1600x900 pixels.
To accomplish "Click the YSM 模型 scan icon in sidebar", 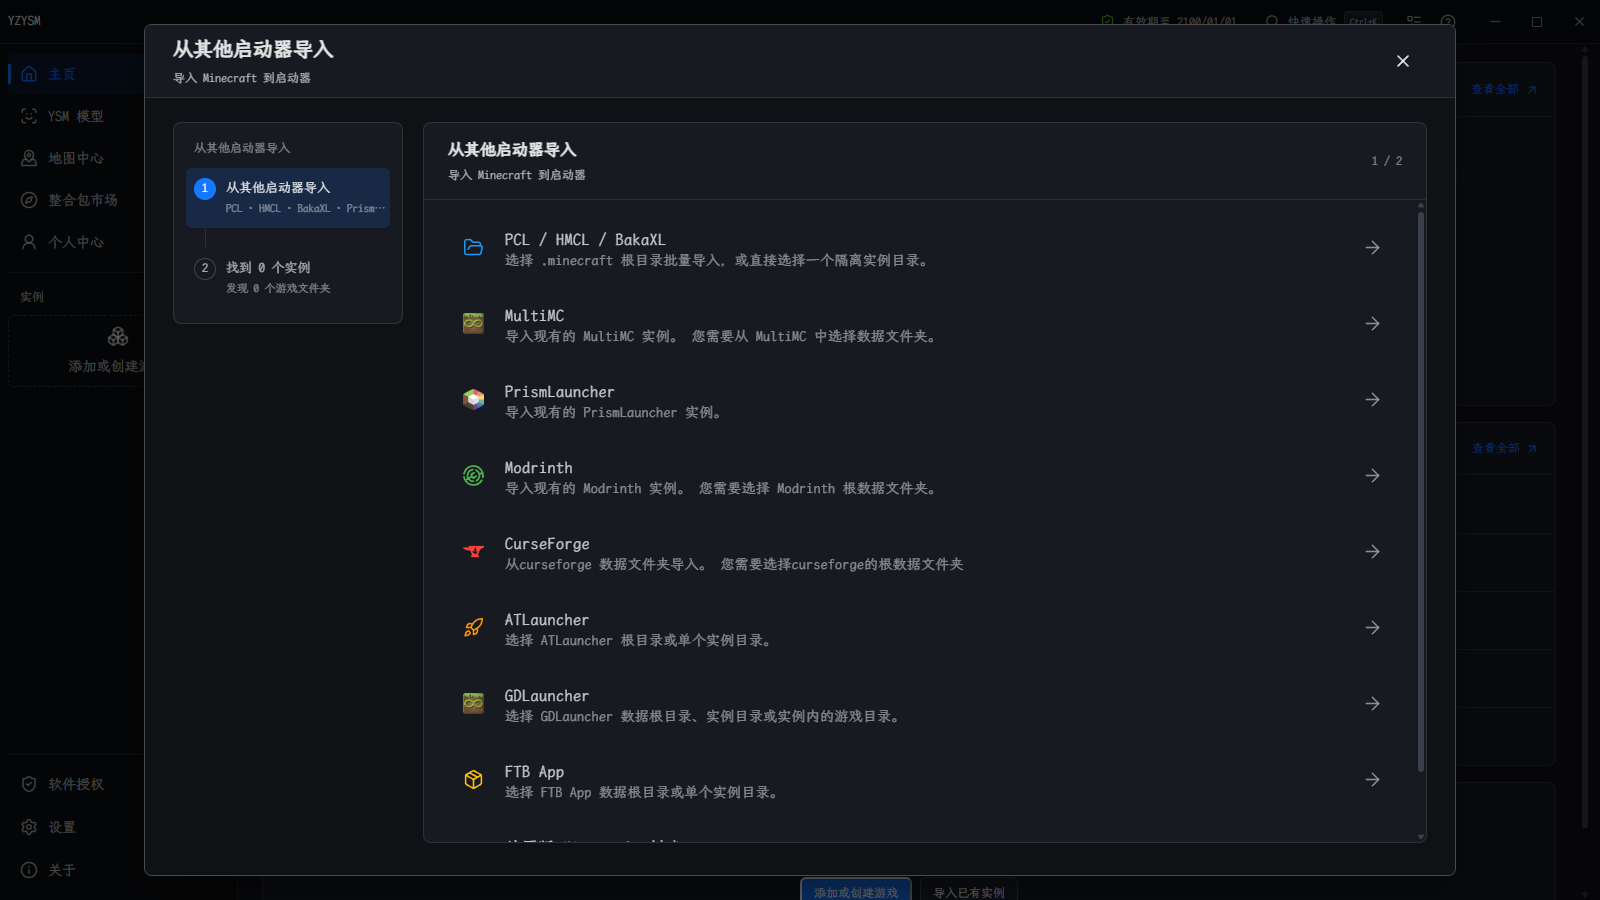I will [29, 116].
